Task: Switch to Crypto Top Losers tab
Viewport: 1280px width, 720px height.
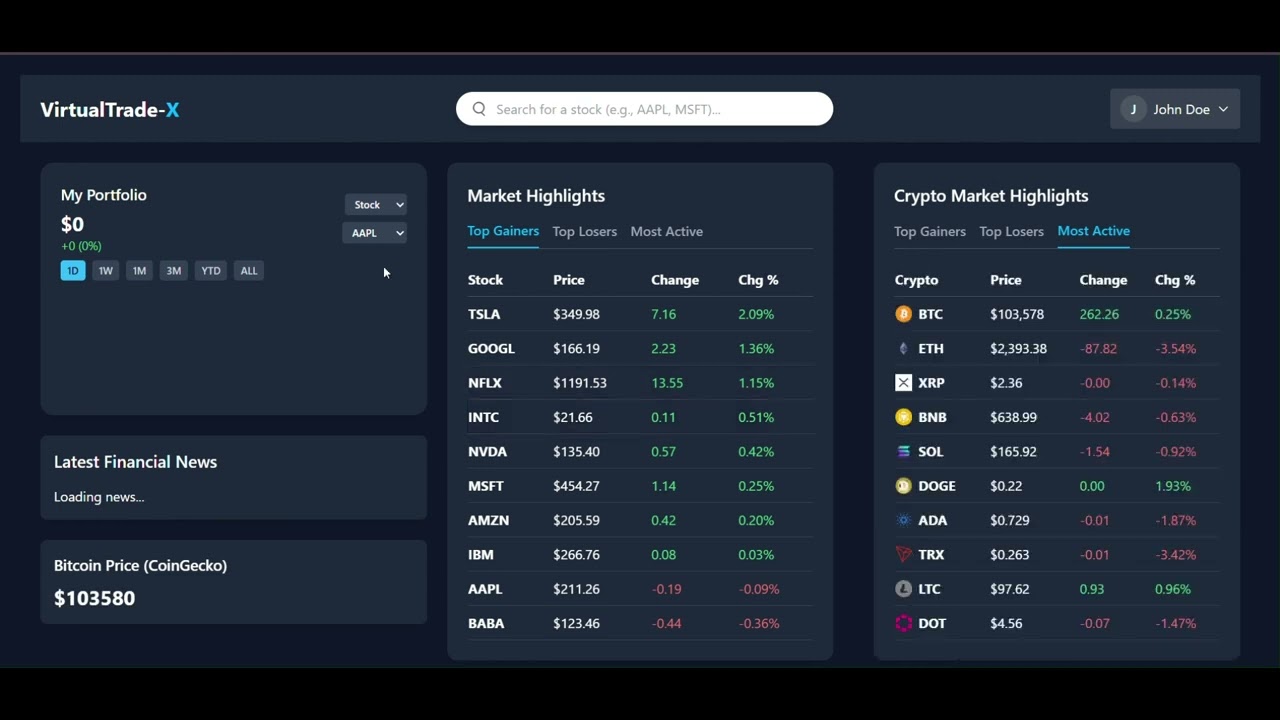Action: [1012, 232]
